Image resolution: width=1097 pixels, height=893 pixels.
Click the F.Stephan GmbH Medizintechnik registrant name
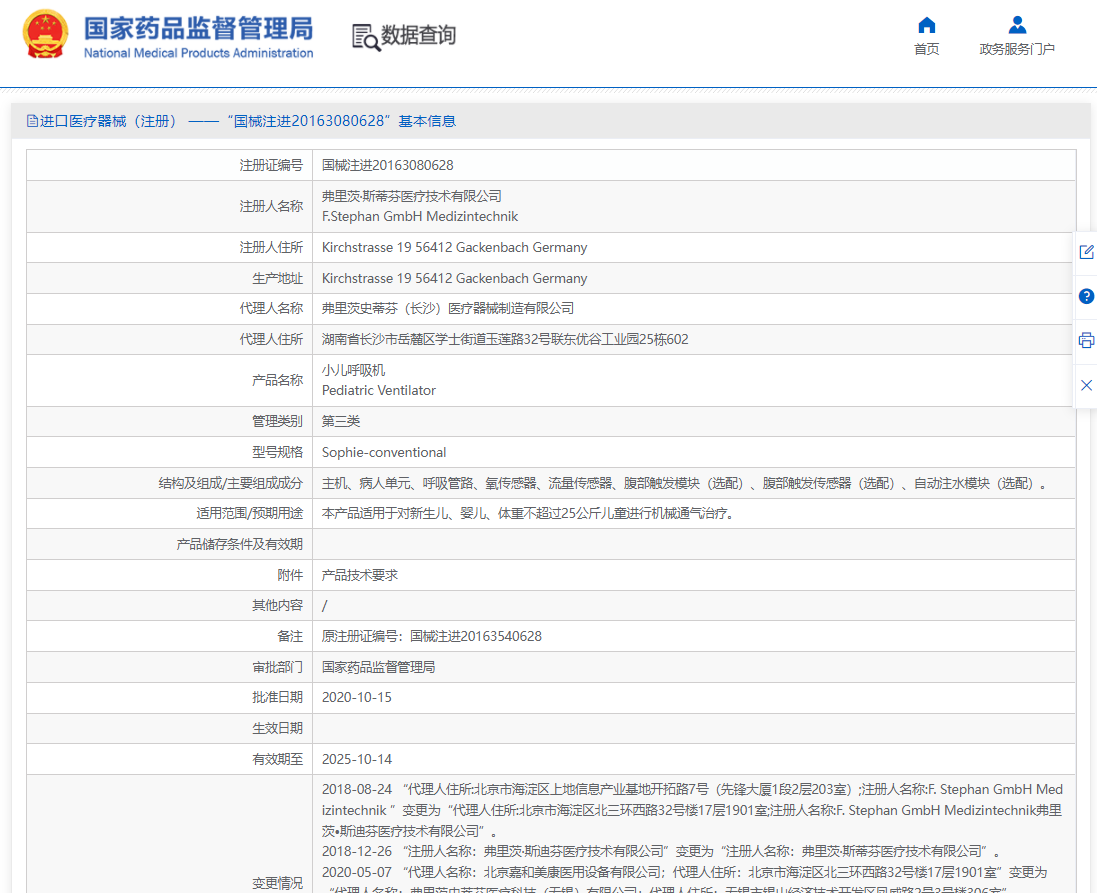pos(420,216)
